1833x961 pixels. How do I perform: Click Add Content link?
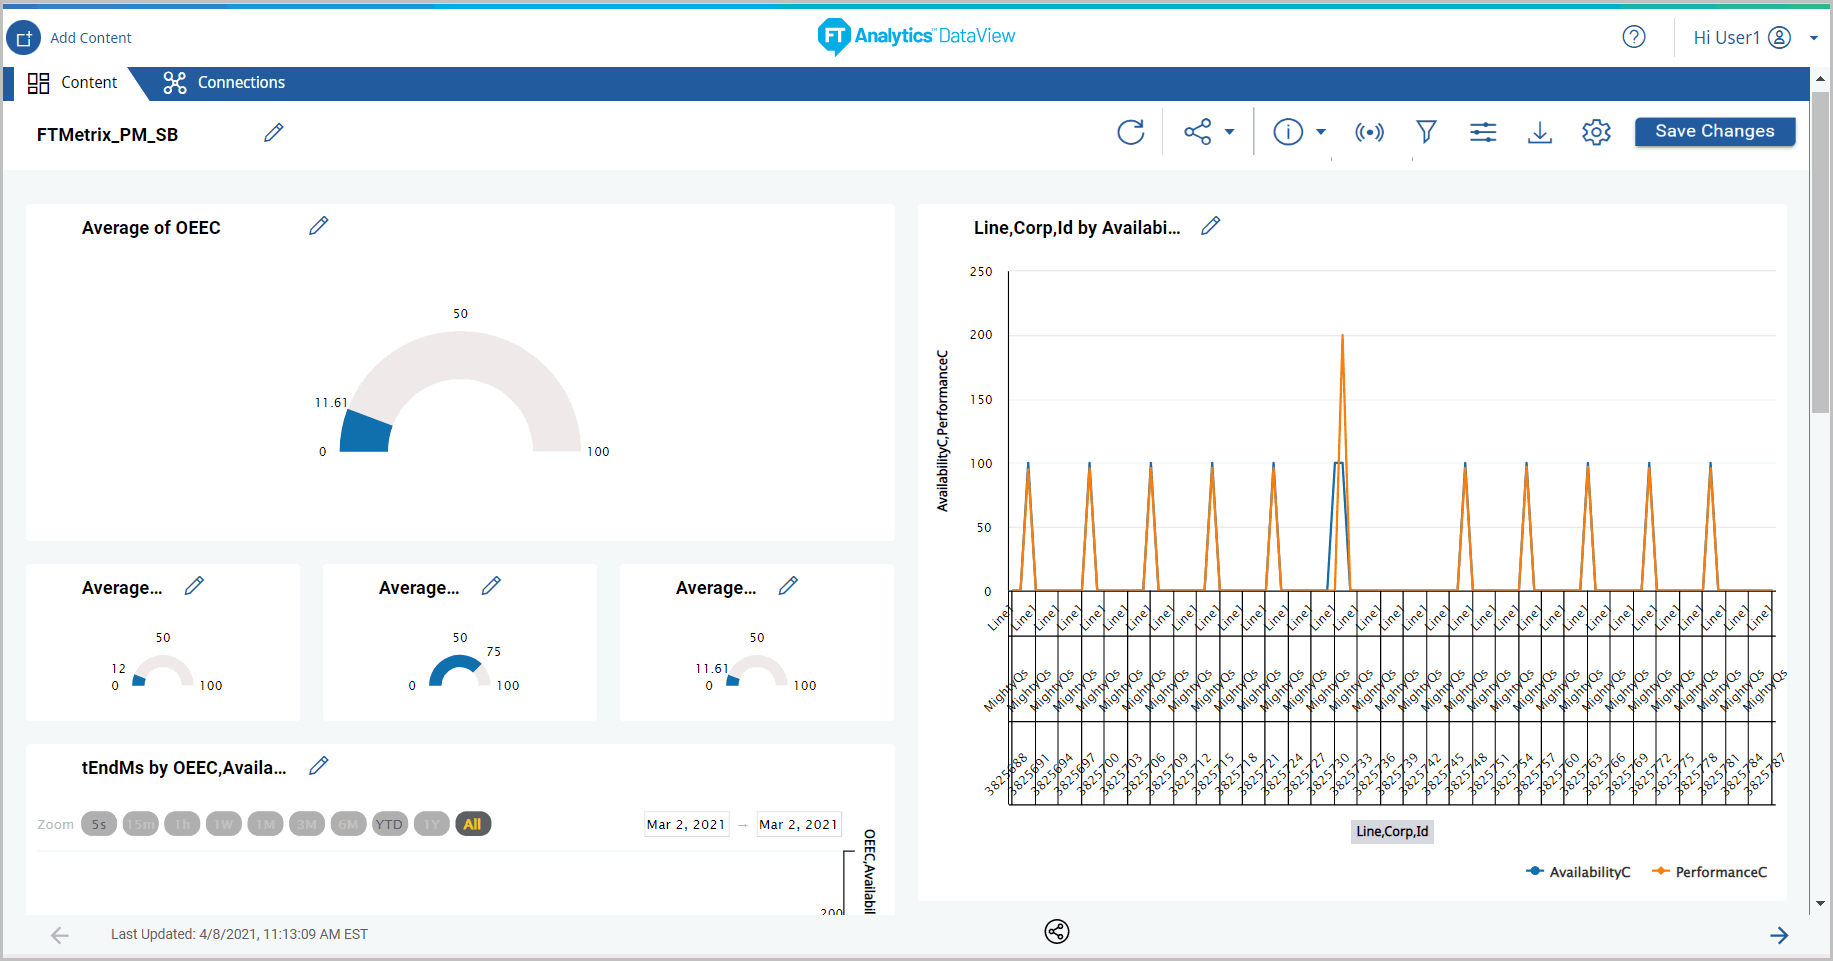90,38
